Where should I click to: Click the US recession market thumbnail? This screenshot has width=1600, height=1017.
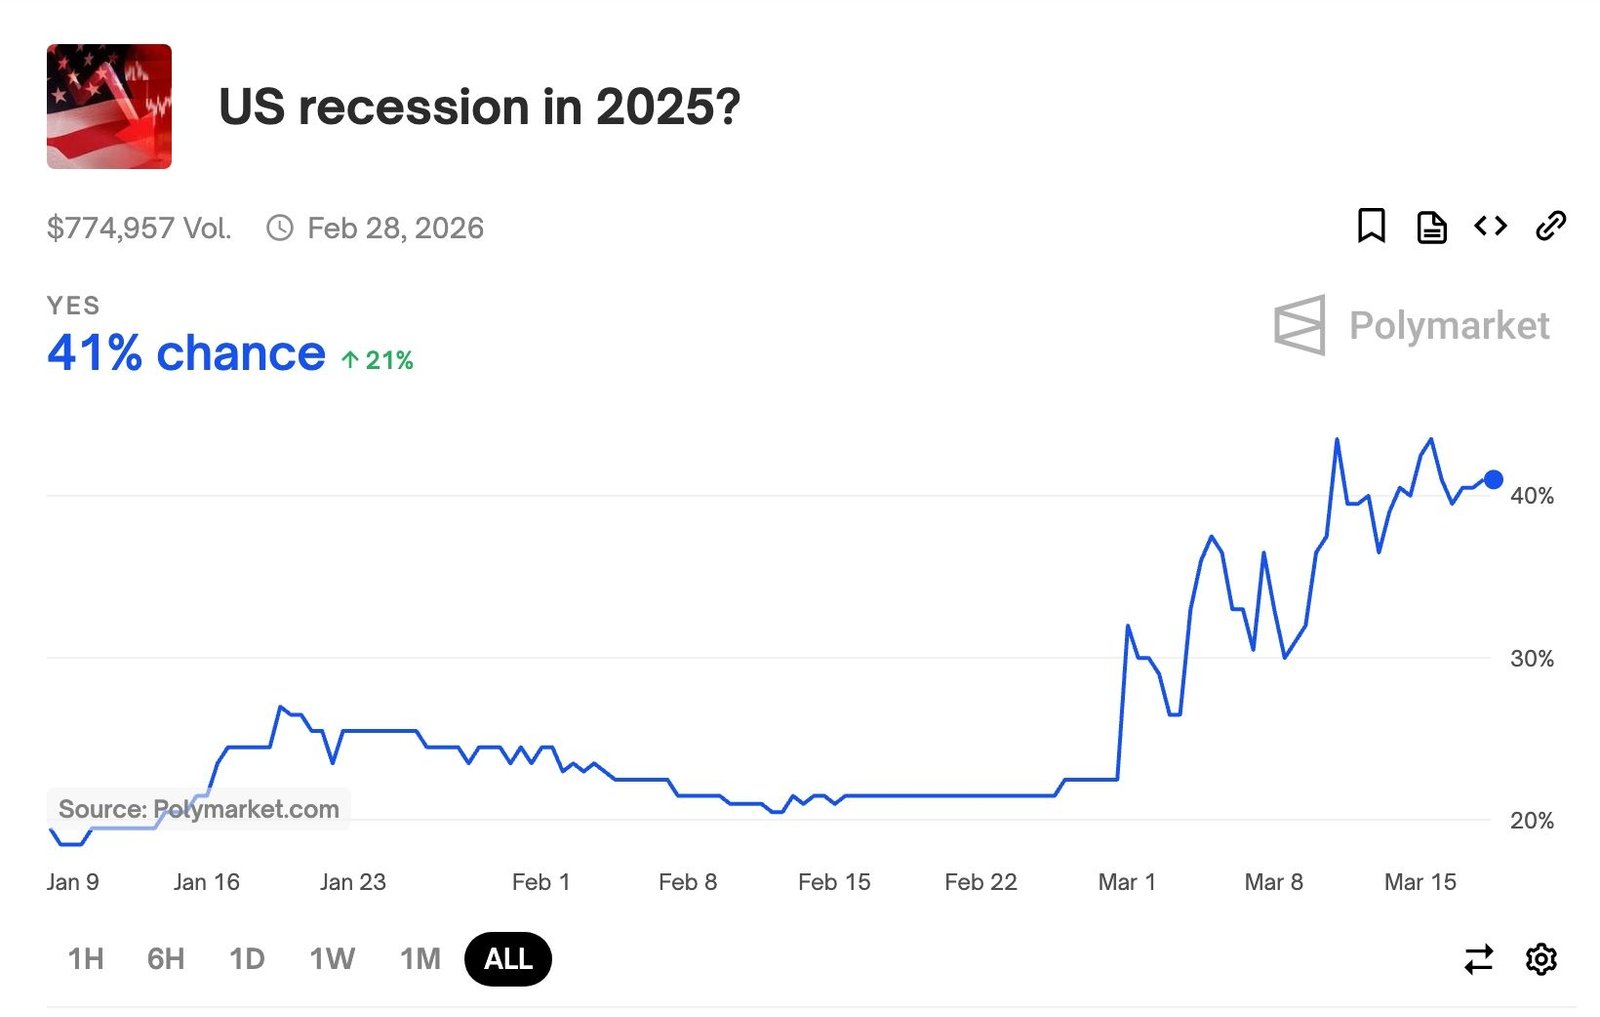click(108, 107)
